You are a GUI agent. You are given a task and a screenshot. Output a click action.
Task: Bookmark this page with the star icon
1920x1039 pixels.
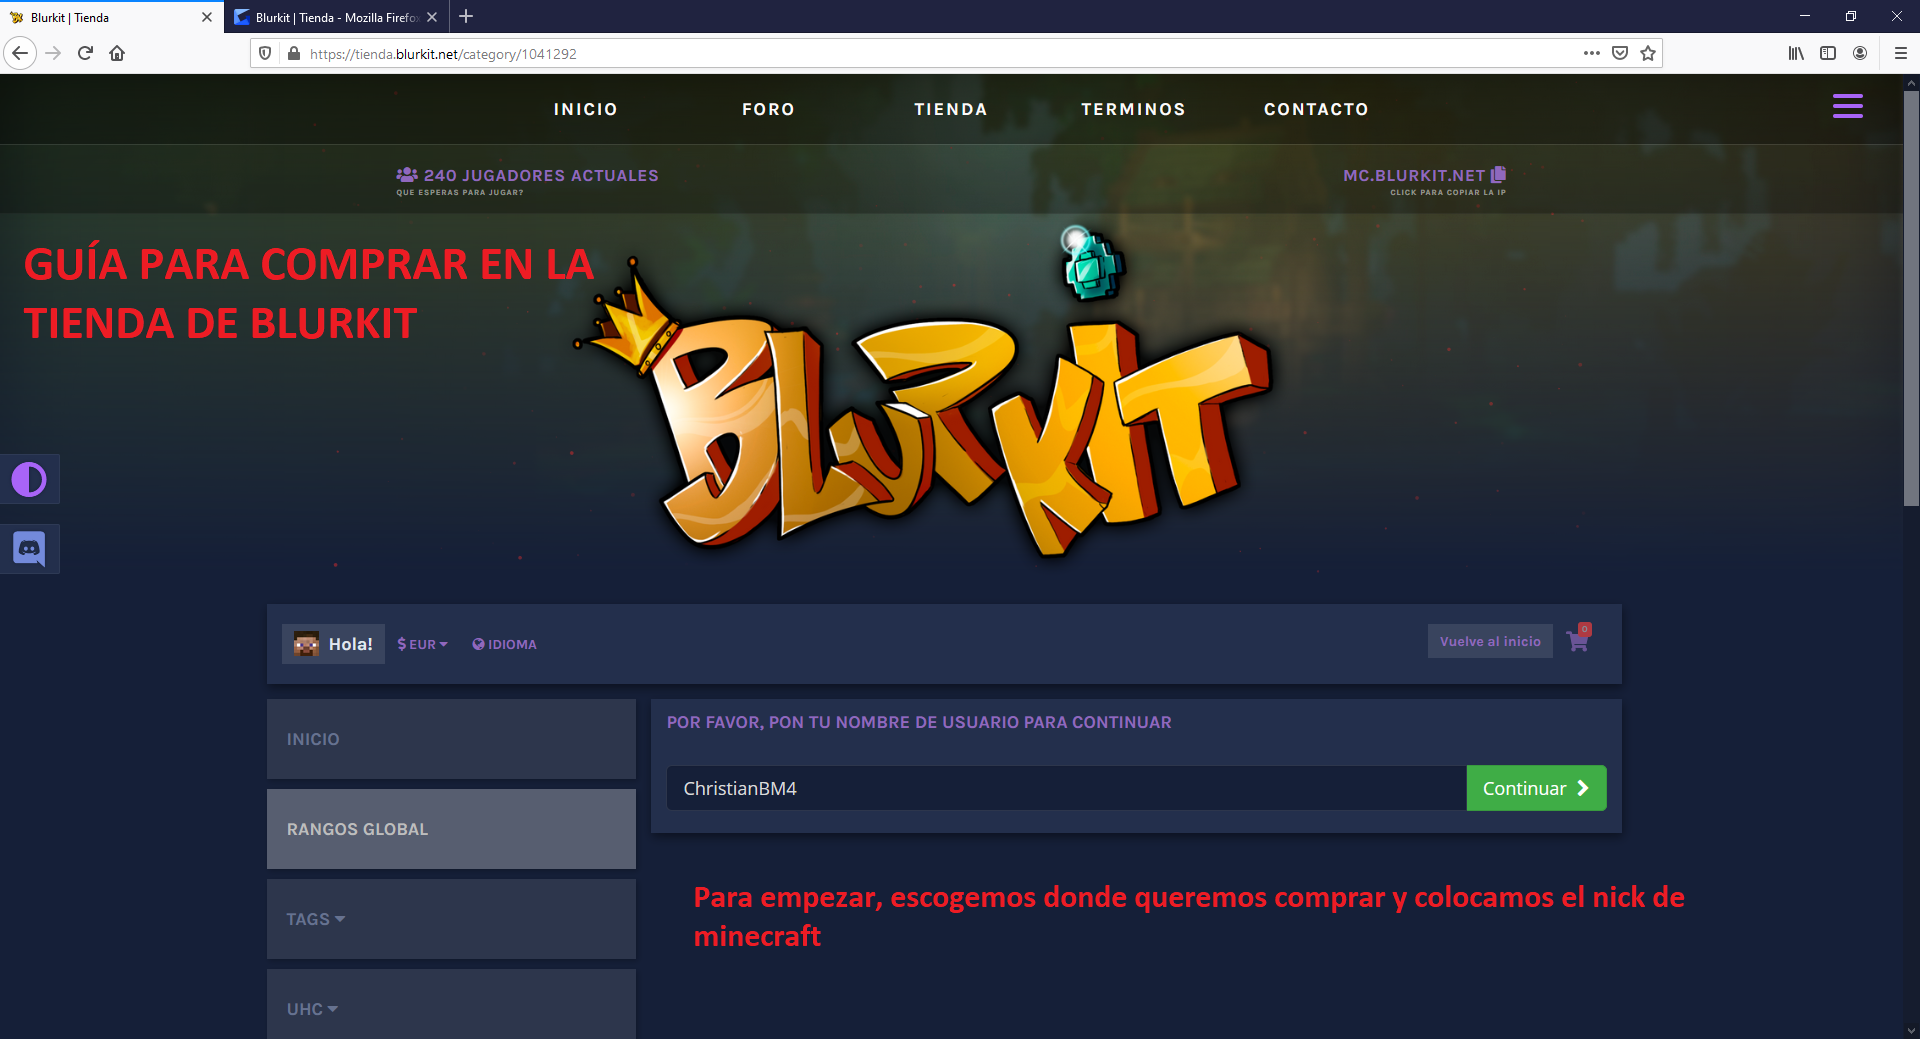pos(1648,53)
